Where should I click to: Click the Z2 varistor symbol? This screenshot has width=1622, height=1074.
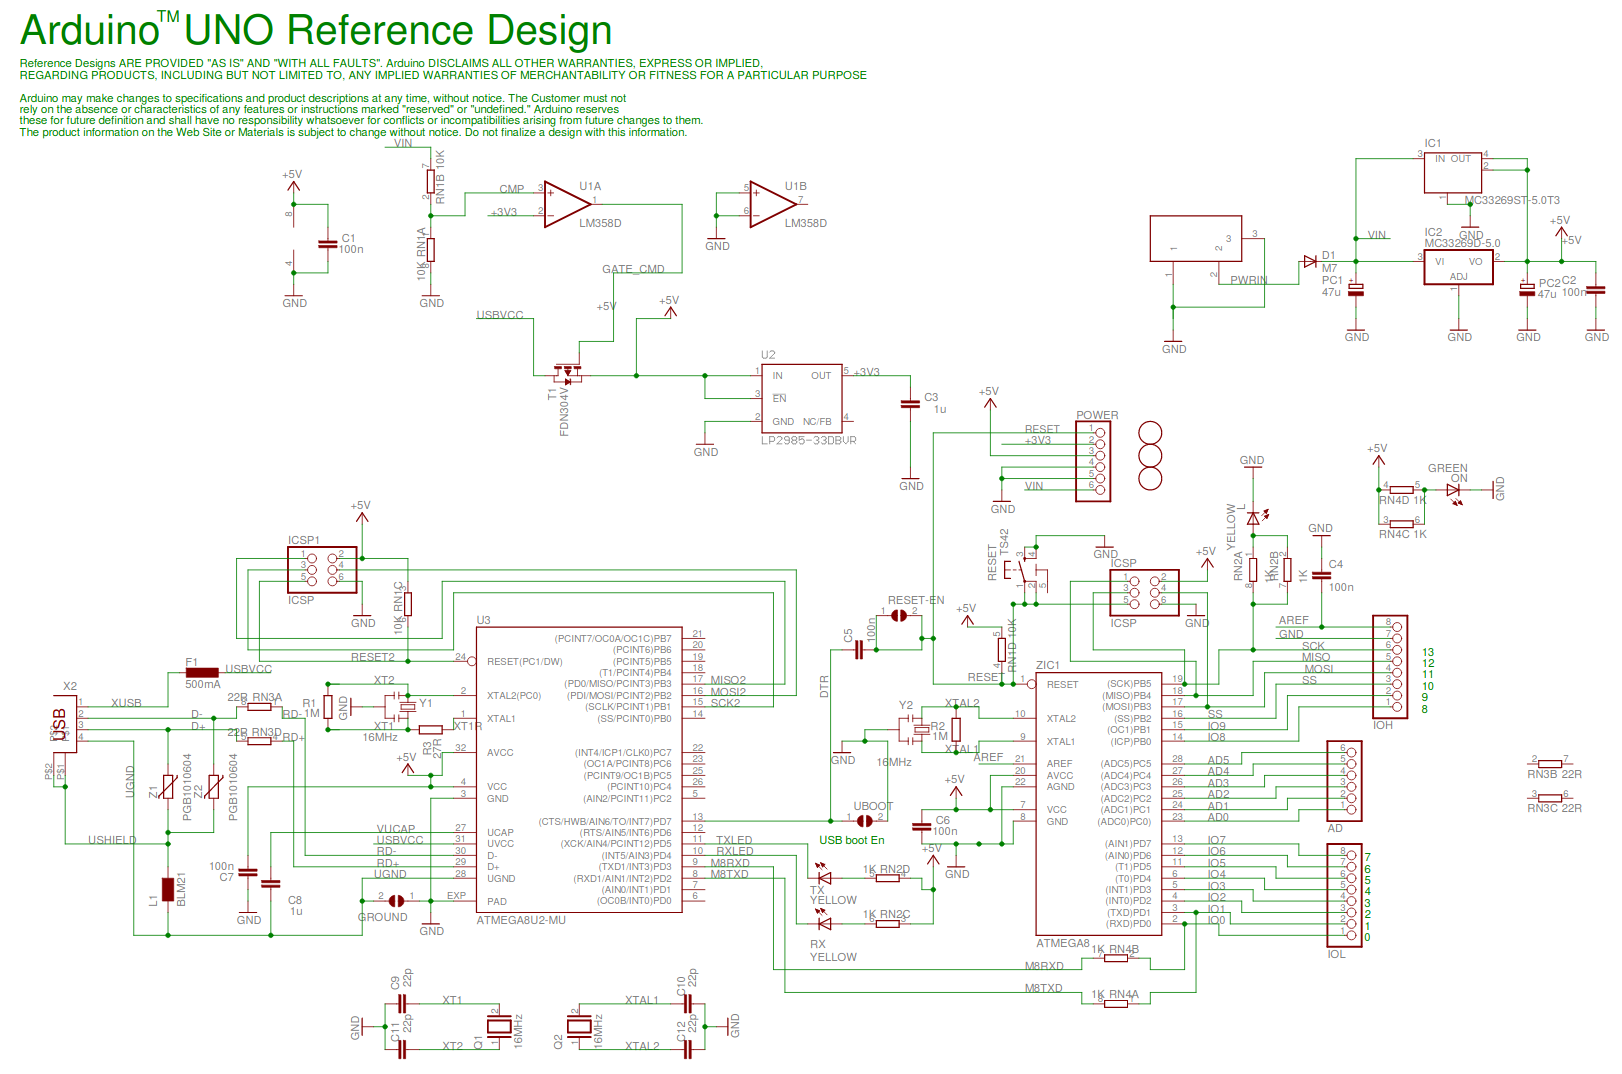tap(214, 789)
